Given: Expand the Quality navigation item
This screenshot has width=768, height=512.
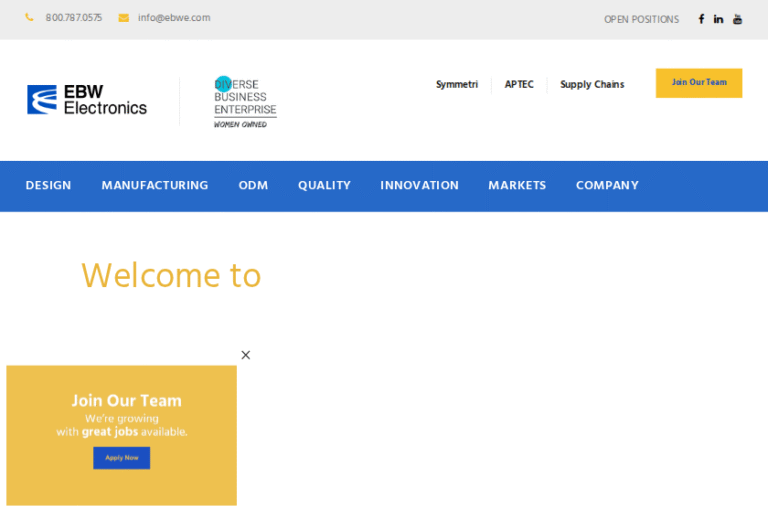Looking at the screenshot, I should click(x=324, y=185).
